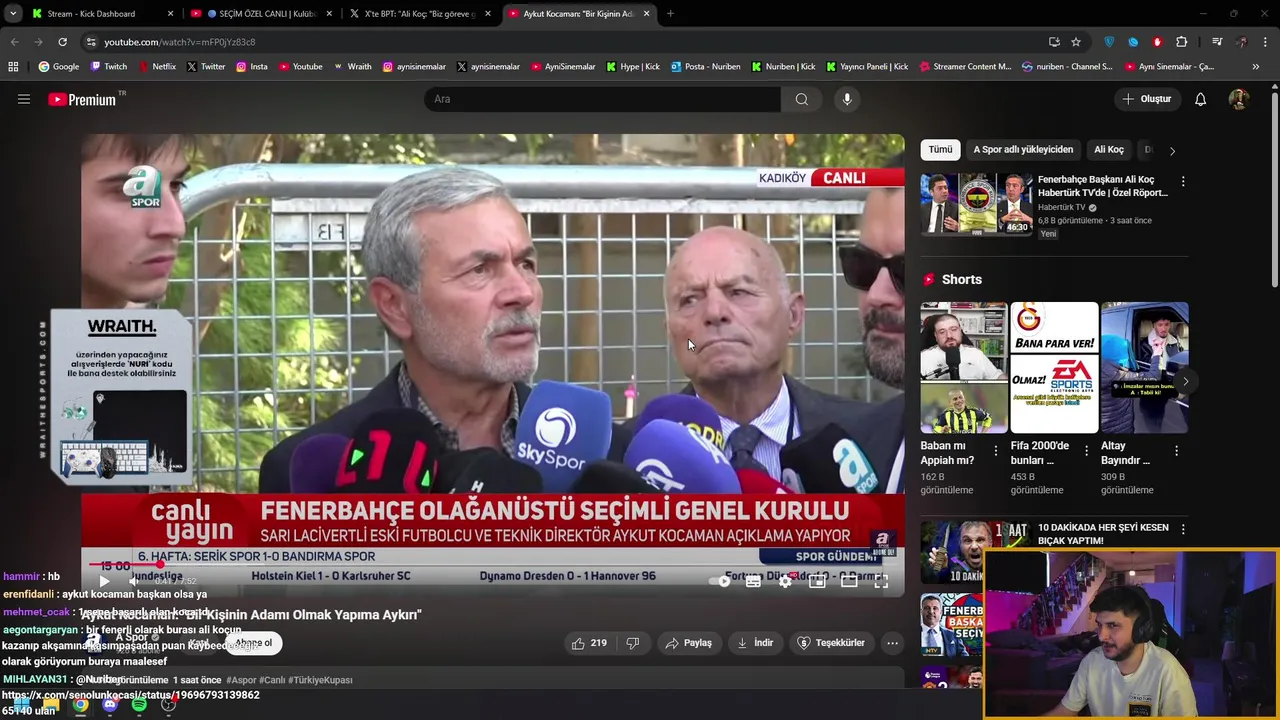The width and height of the screenshot is (1280, 720).
Task: Open the Netflix bookmark
Action: tap(157, 67)
